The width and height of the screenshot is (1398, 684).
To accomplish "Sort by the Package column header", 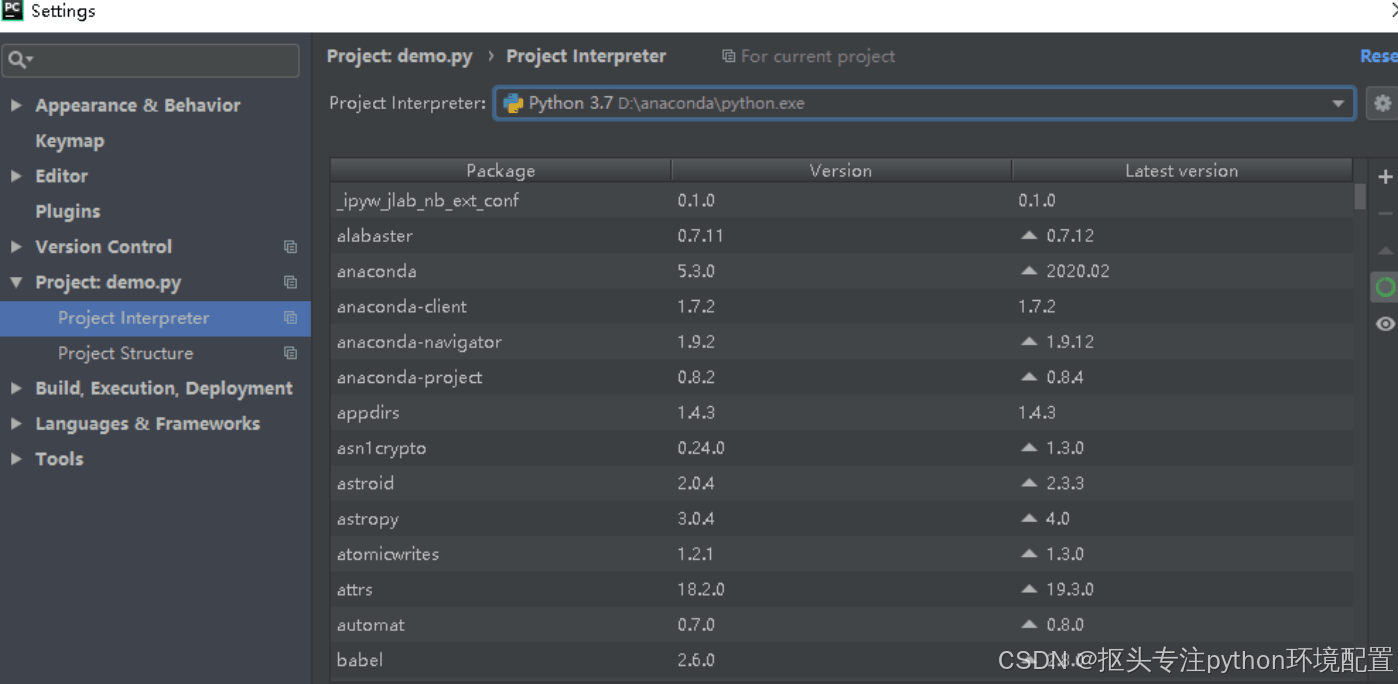I will [x=501, y=171].
